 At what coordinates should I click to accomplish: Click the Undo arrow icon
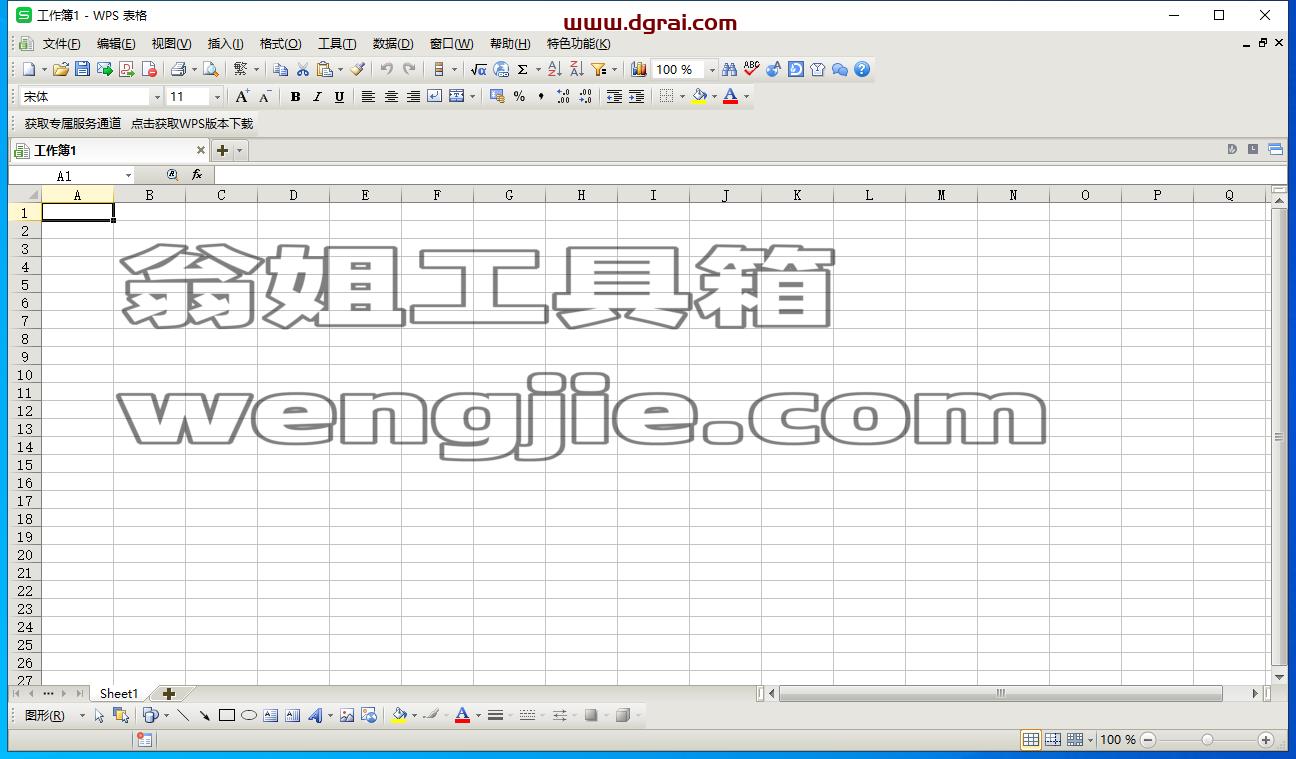(386, 70)
